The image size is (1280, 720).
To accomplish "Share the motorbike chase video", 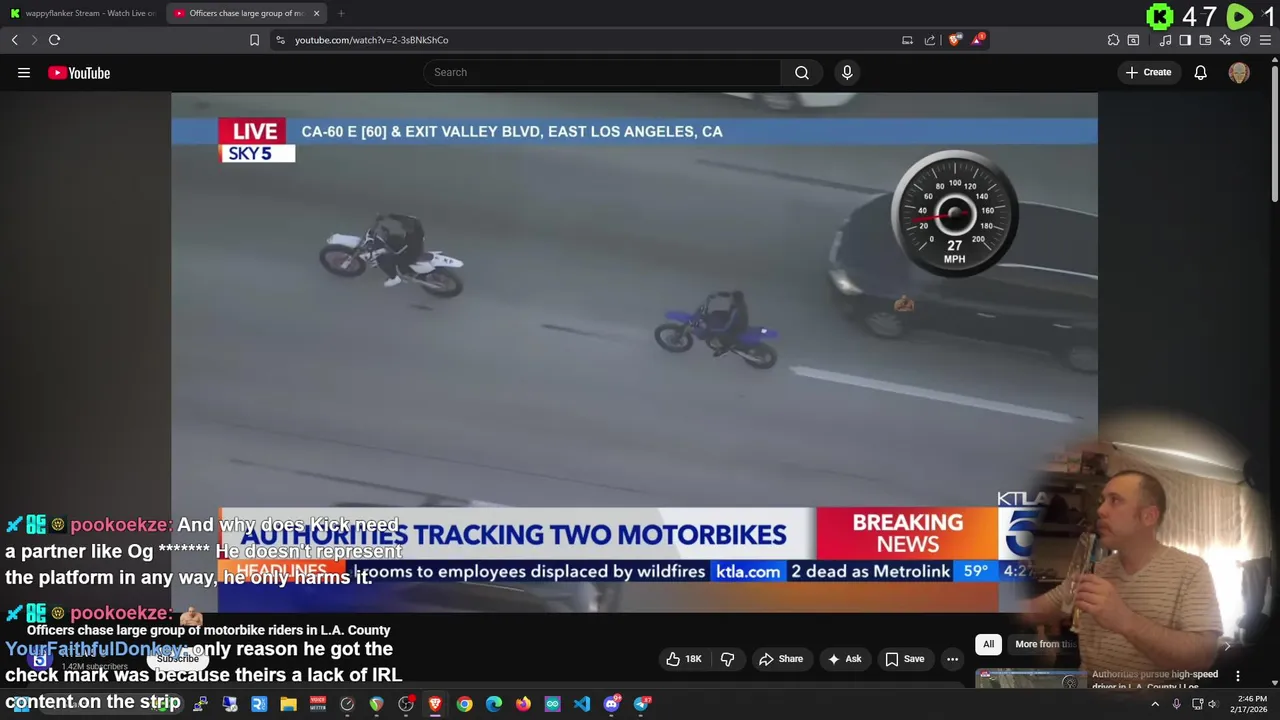I will [780, 659].
